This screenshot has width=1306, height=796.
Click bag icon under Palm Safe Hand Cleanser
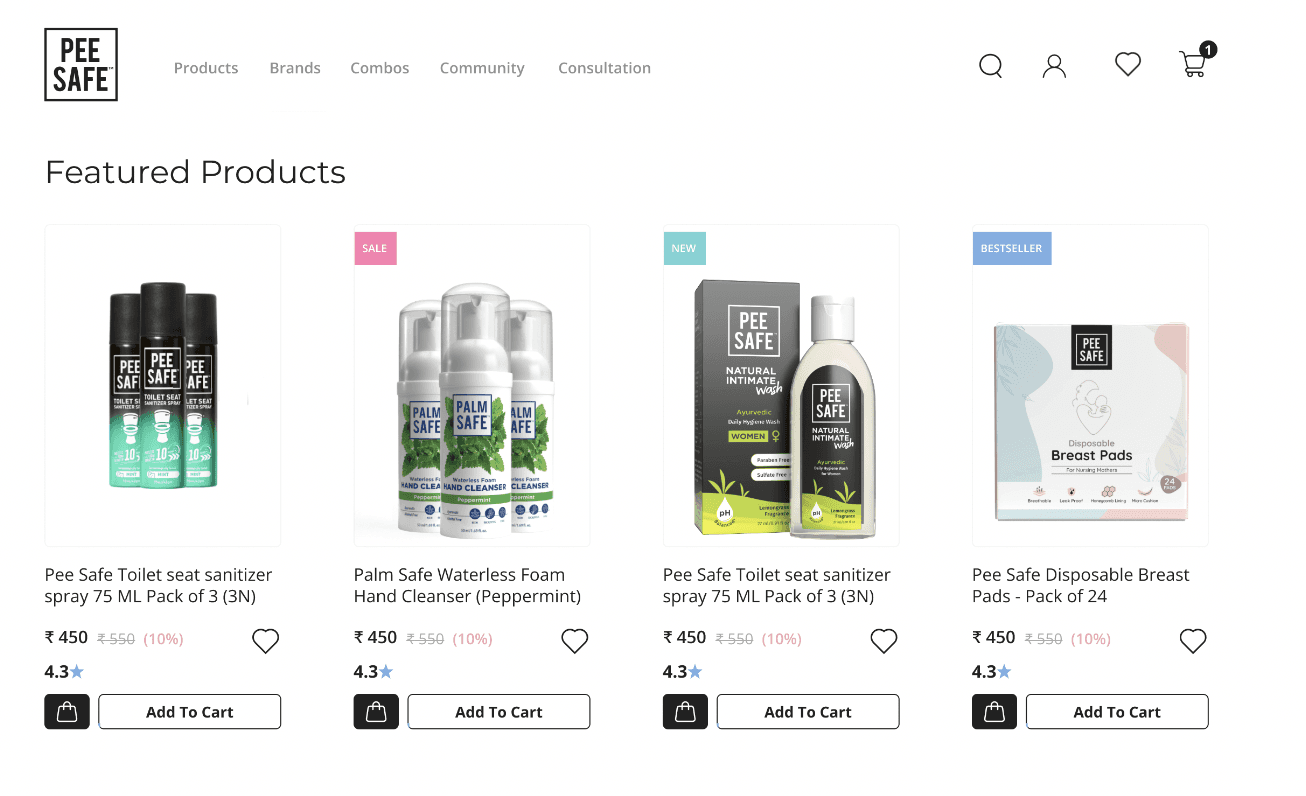coord(376,712)
